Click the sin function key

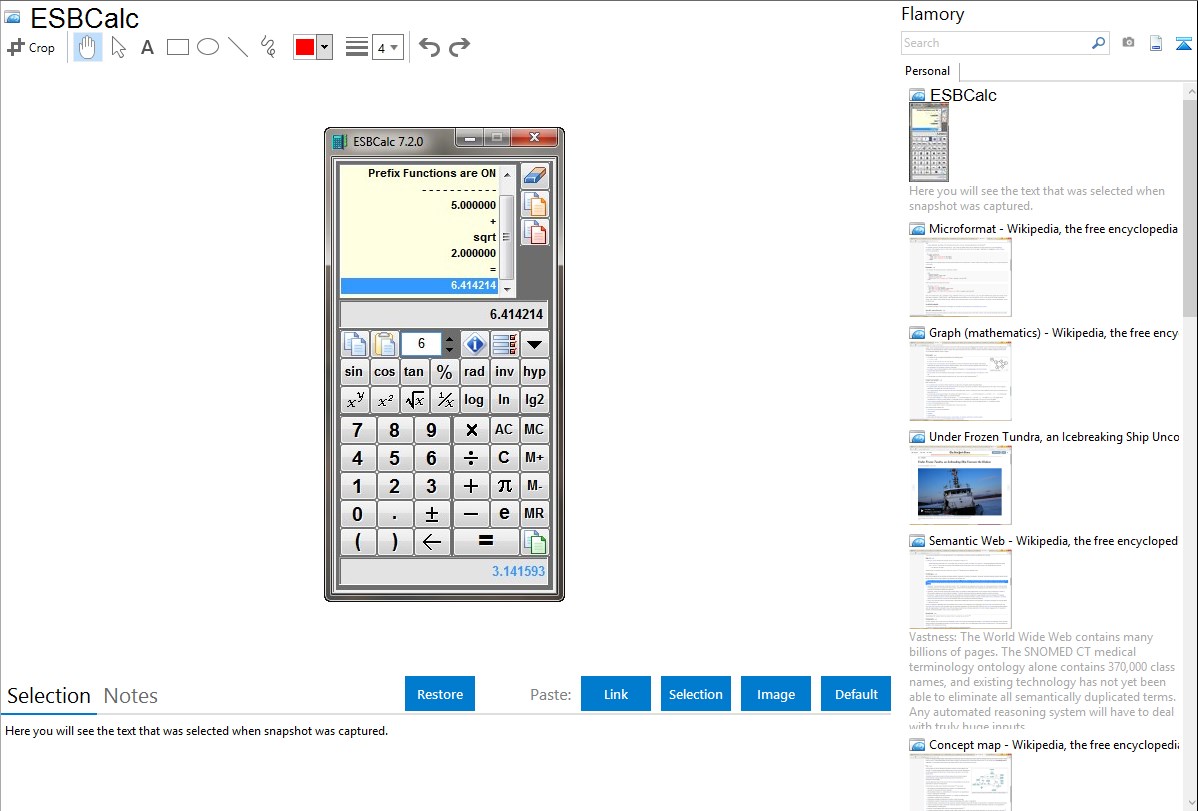pos(354,372)
